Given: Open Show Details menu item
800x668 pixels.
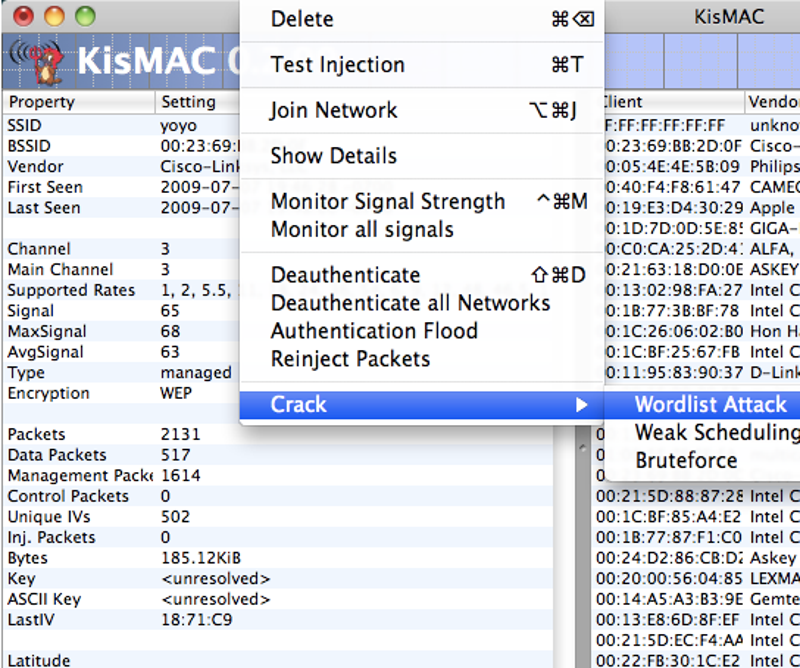Looking at the screenshot, I should click(x=421, y=156).
